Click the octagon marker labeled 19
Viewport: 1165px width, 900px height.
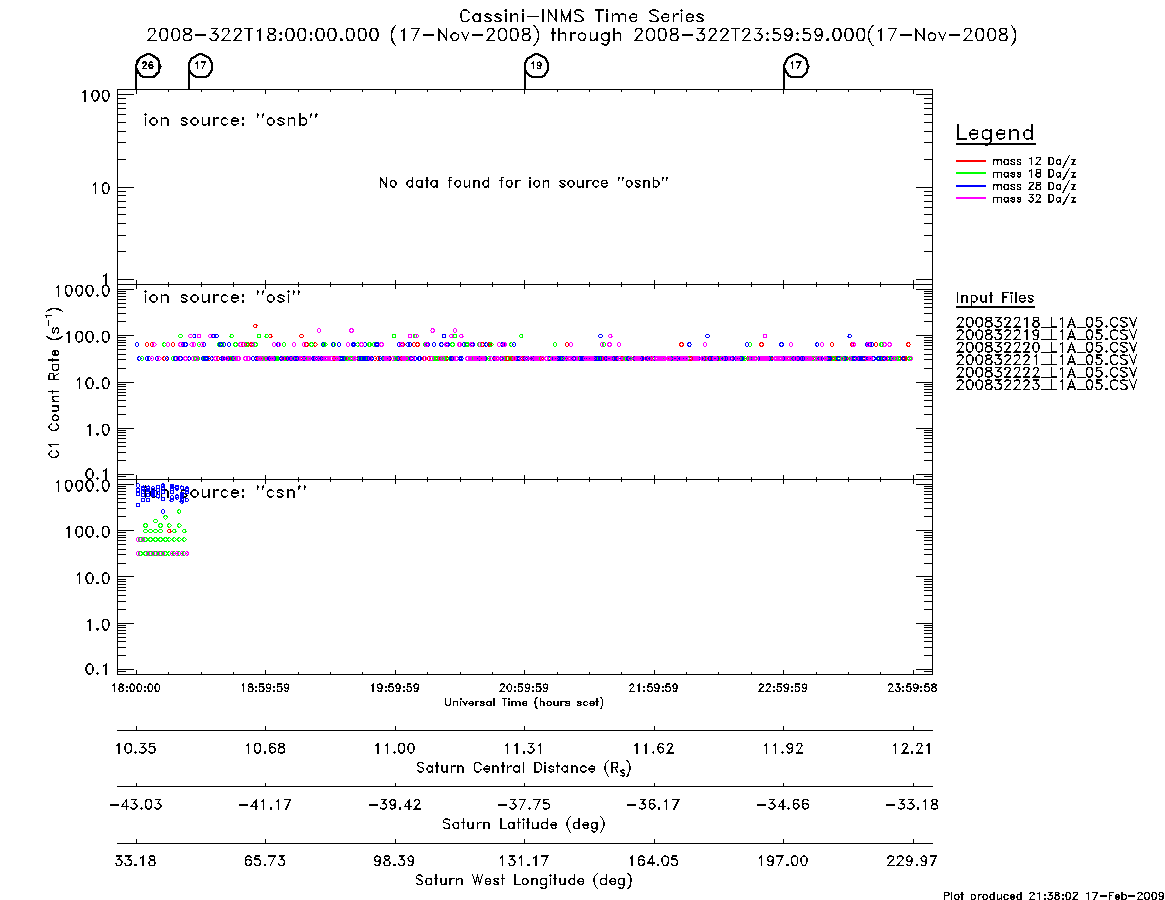536,66
